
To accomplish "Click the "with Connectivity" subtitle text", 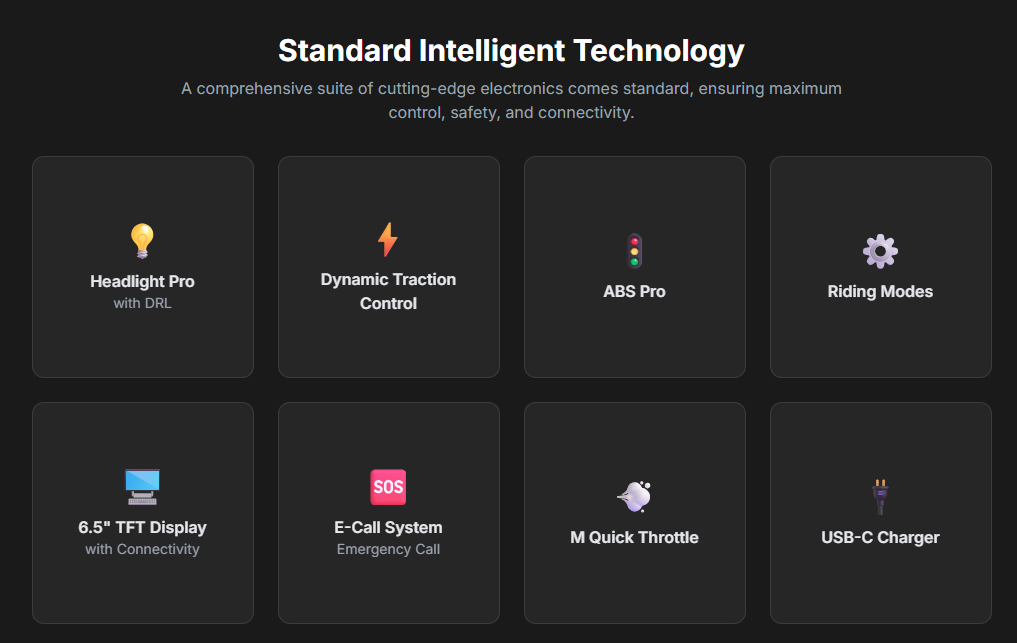I will [142, 549].
